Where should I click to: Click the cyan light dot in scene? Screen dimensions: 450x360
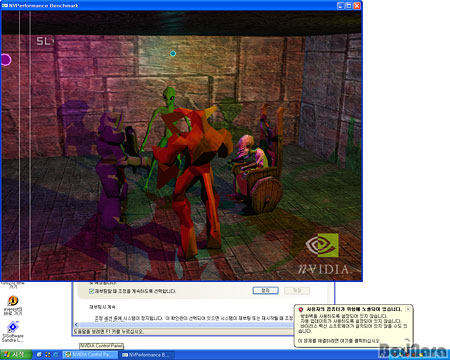point(173,53)
